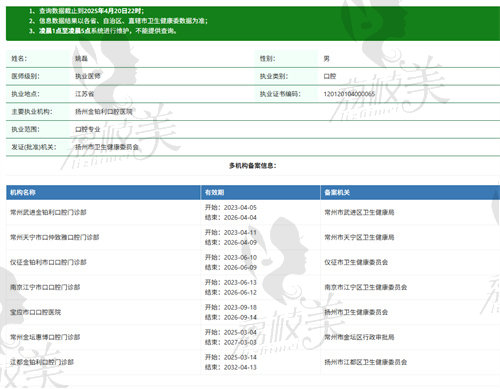Select institution 常州武进金铂利口腔门诊部
500x389 pixels.
coord(48,212)
